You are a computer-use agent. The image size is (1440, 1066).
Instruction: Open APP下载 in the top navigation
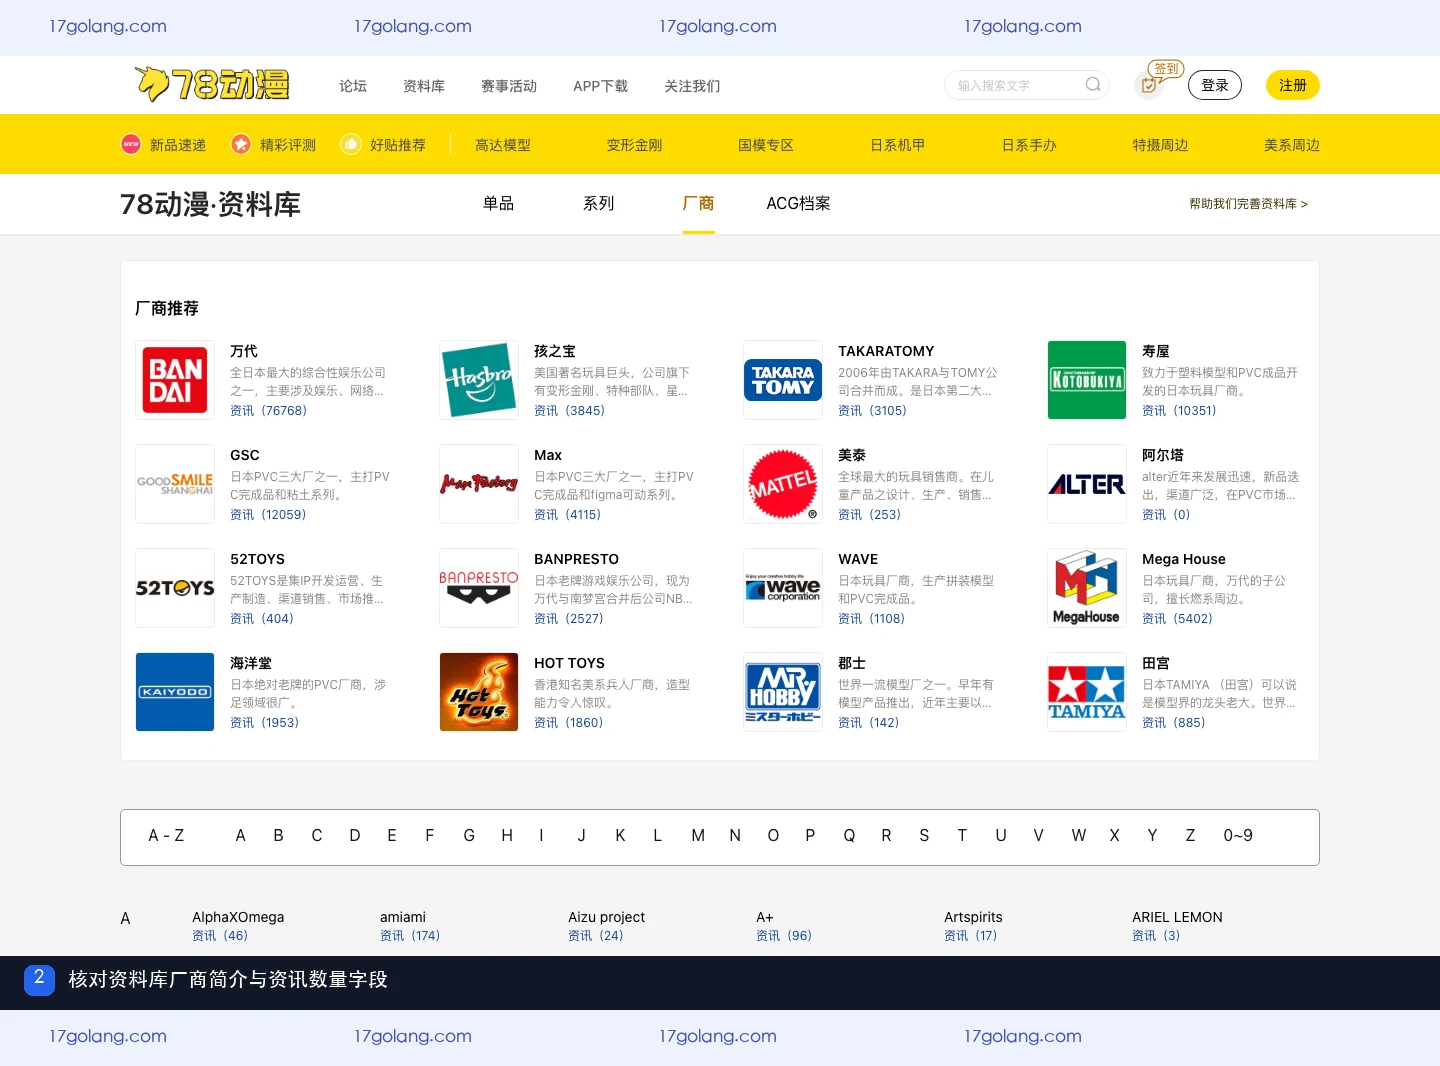pyautogui.click(x=600, y=86)
